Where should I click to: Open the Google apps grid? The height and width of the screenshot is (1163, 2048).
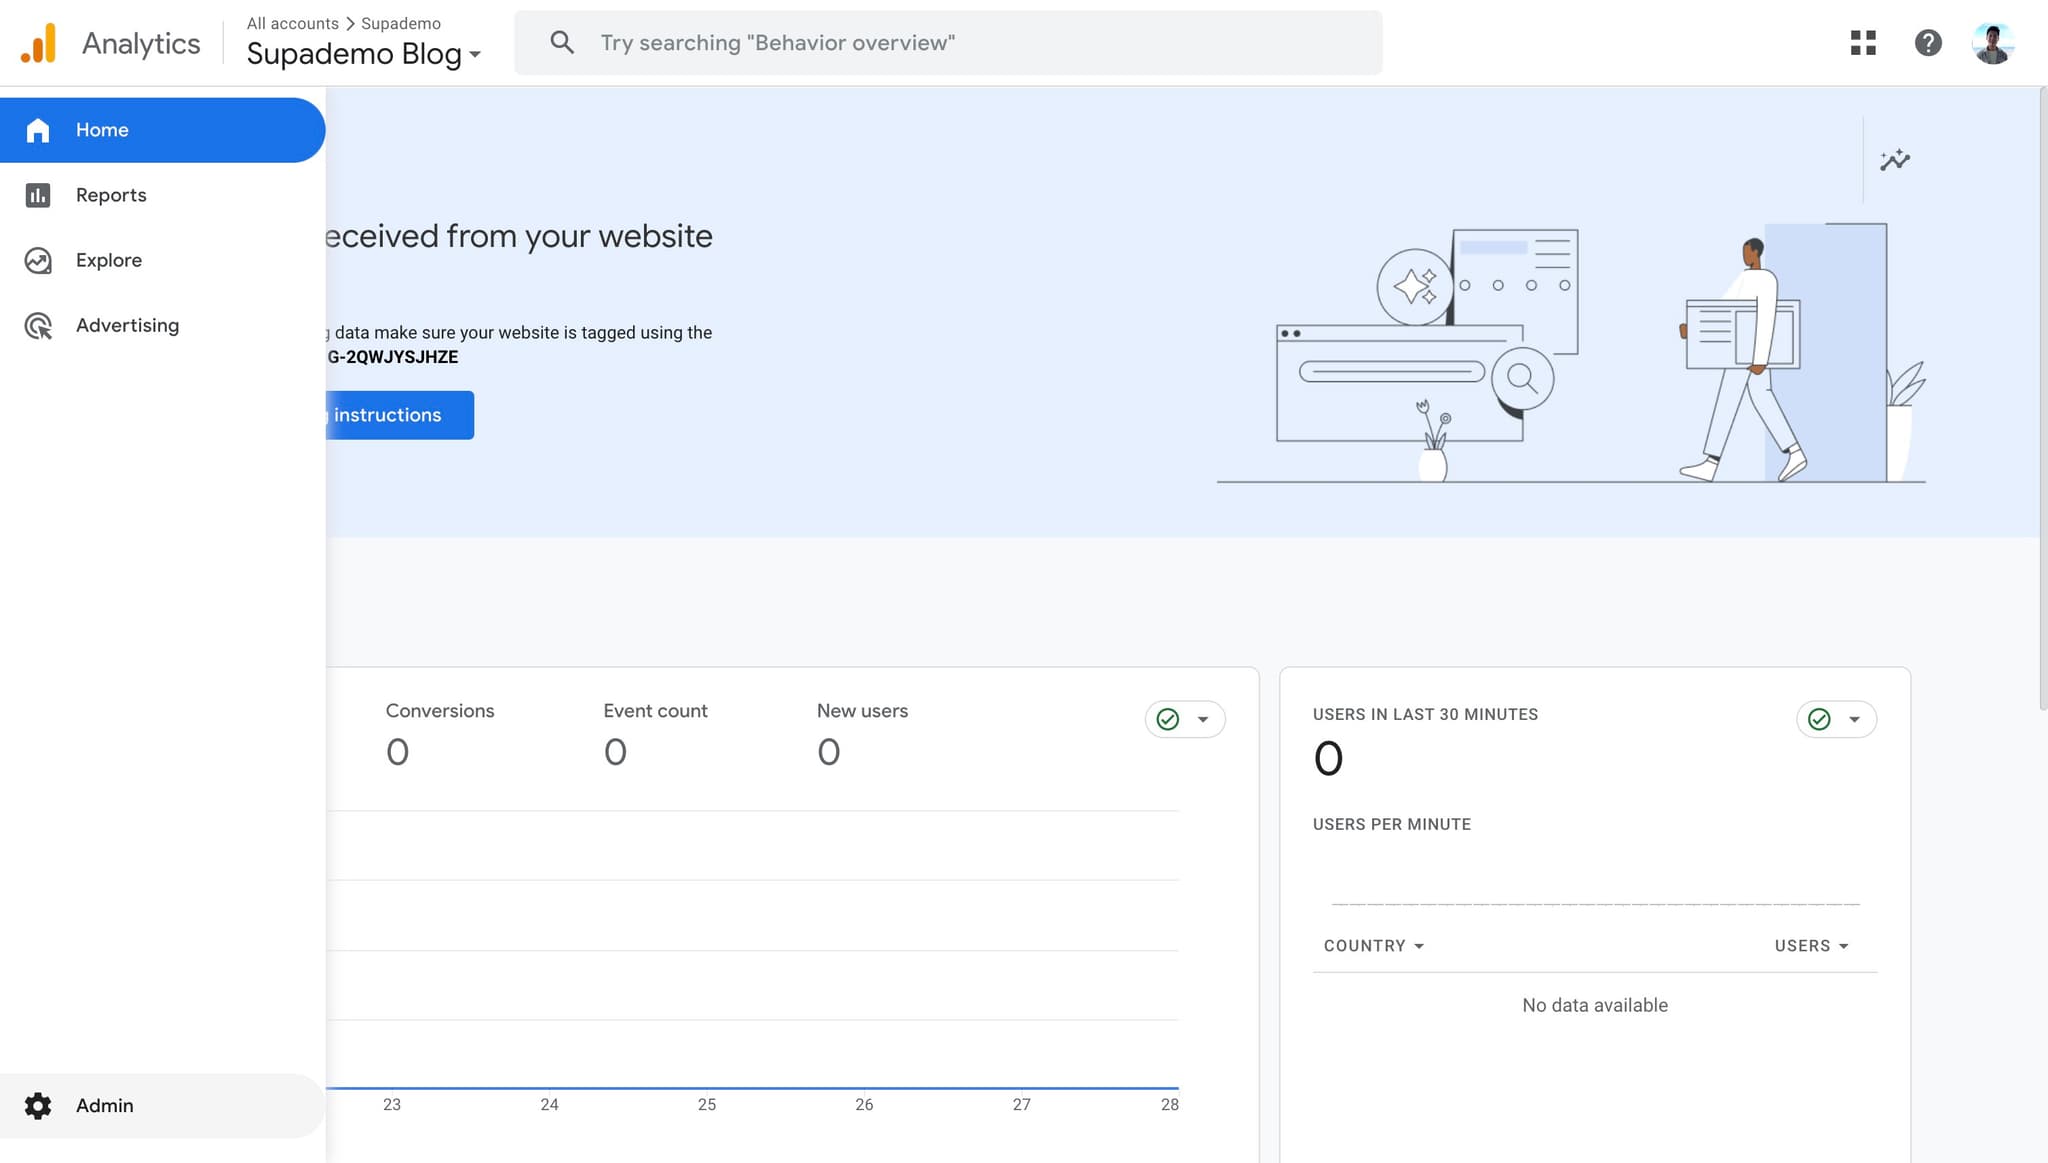1863,43
